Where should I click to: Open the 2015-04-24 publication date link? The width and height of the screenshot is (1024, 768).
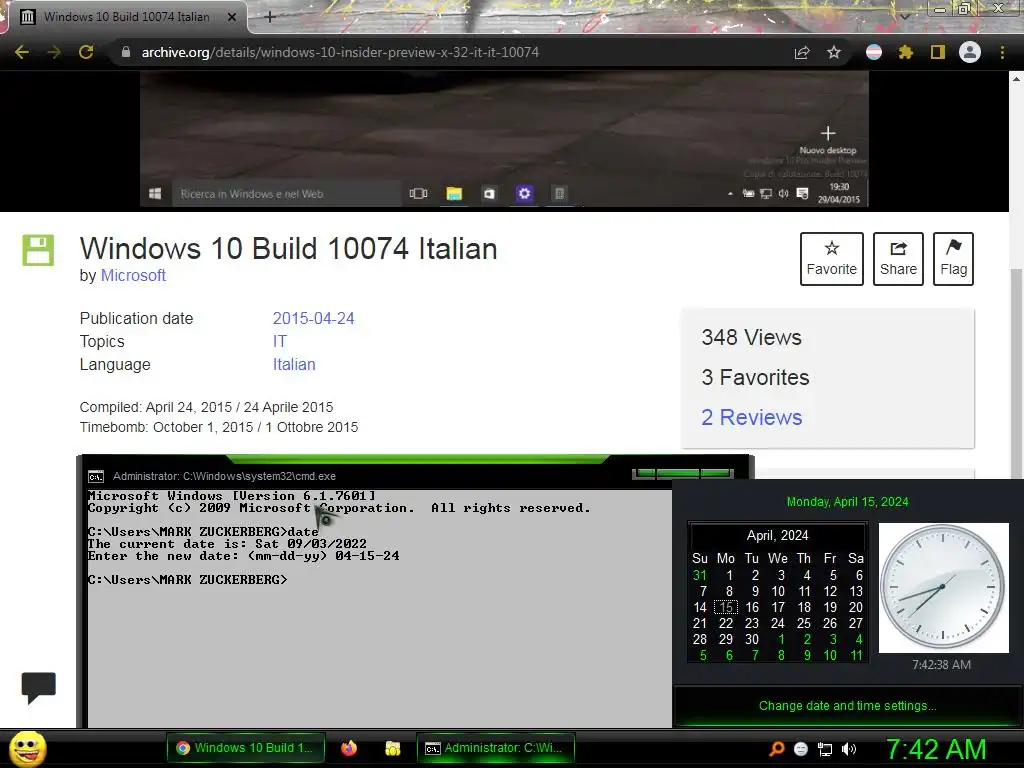coord(313,318)
